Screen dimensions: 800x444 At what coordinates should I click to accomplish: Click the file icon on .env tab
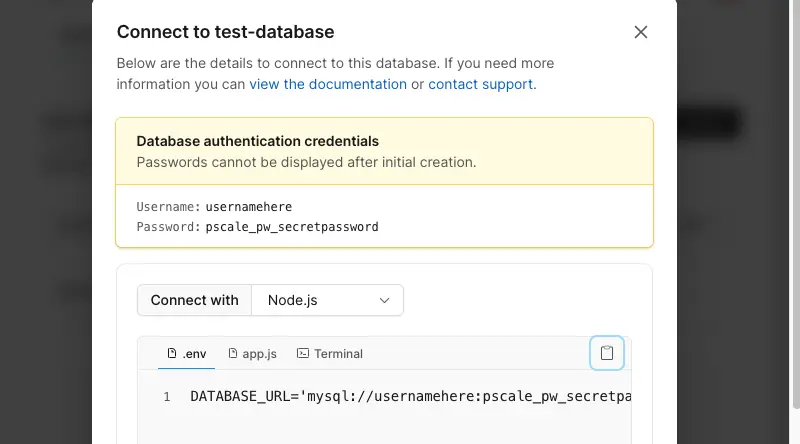pos(172,354)
